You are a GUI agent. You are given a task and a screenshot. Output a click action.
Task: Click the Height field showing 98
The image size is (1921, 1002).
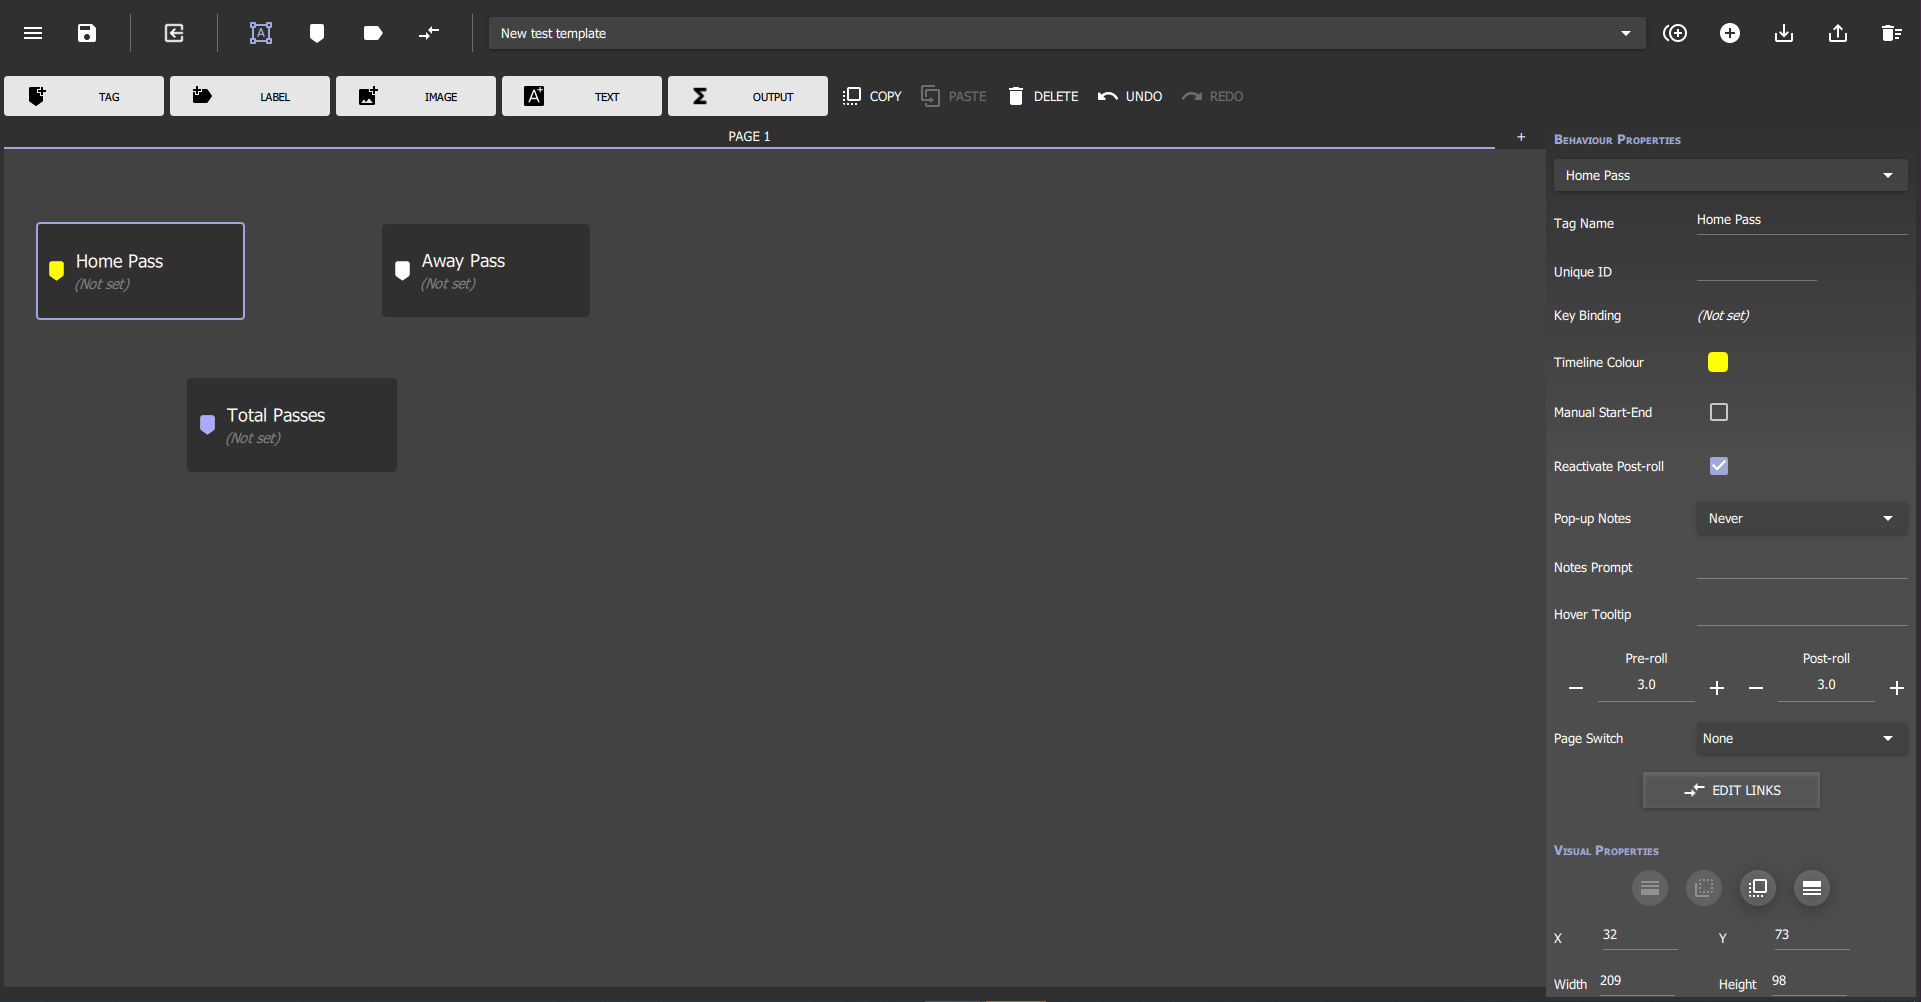(1809, 982)
